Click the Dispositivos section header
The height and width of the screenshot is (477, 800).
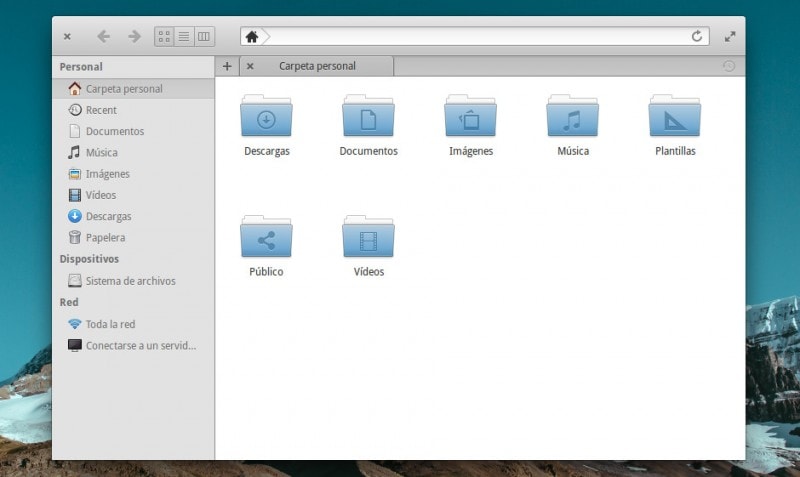pos(89,259)
